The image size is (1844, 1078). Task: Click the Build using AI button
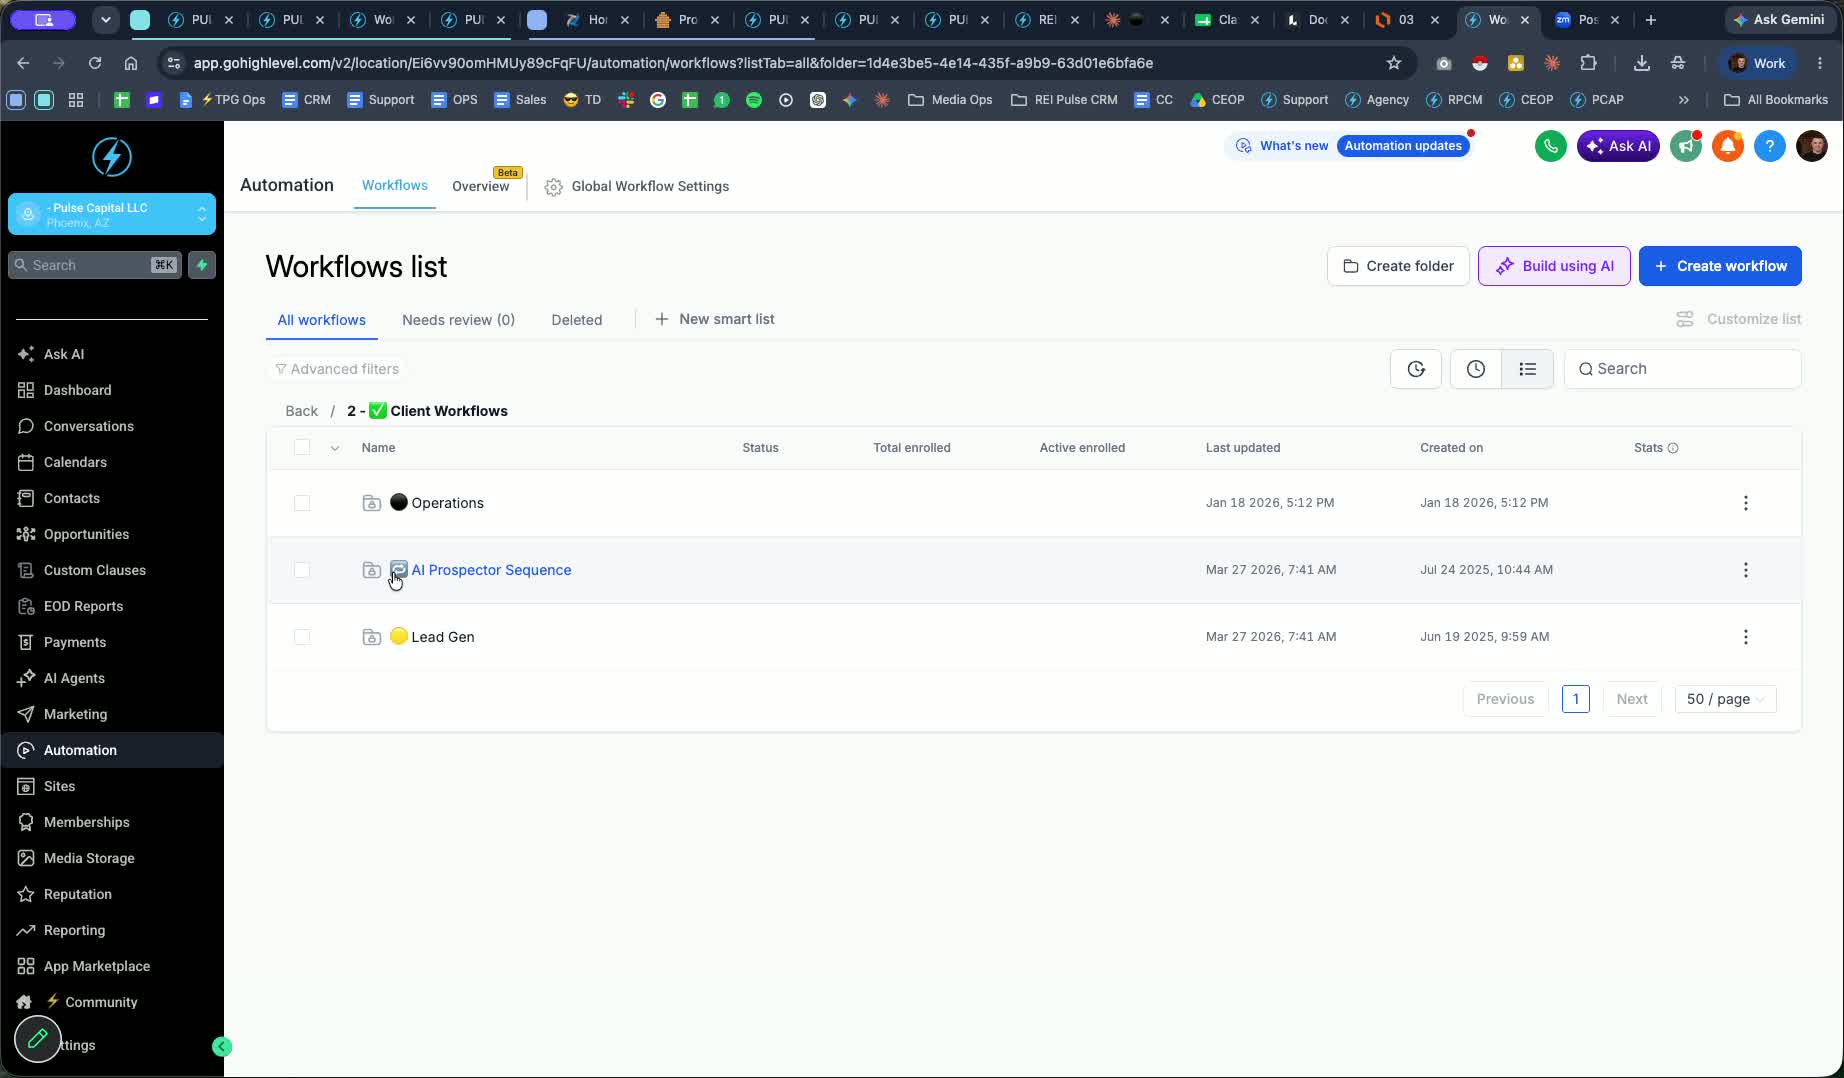[1554, 266]
